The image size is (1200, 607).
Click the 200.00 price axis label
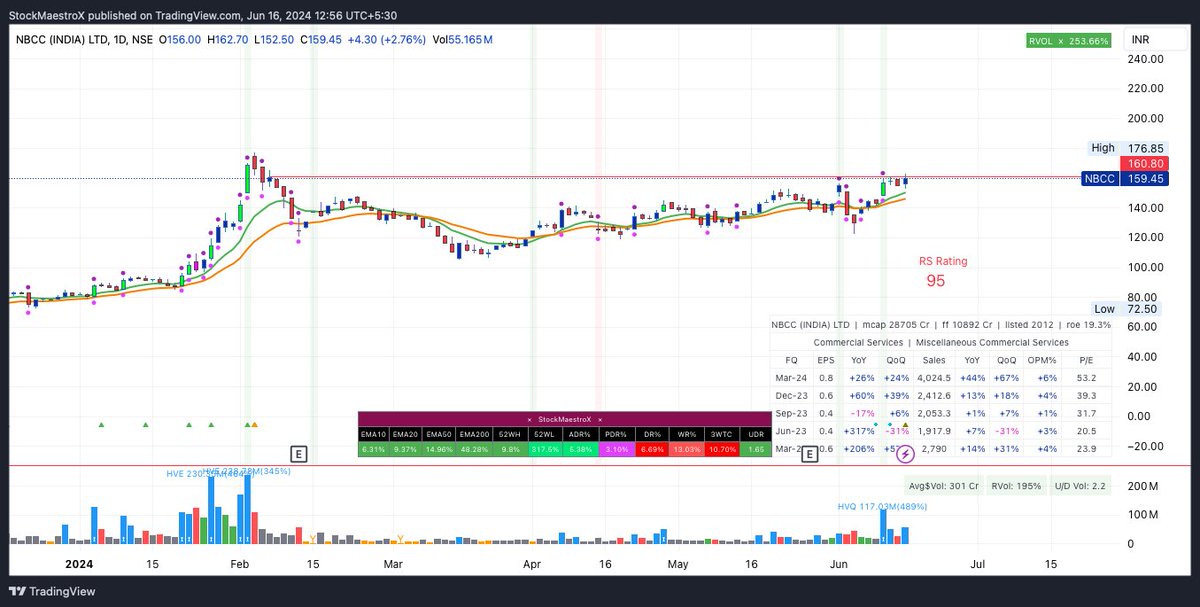(1146, 119)
